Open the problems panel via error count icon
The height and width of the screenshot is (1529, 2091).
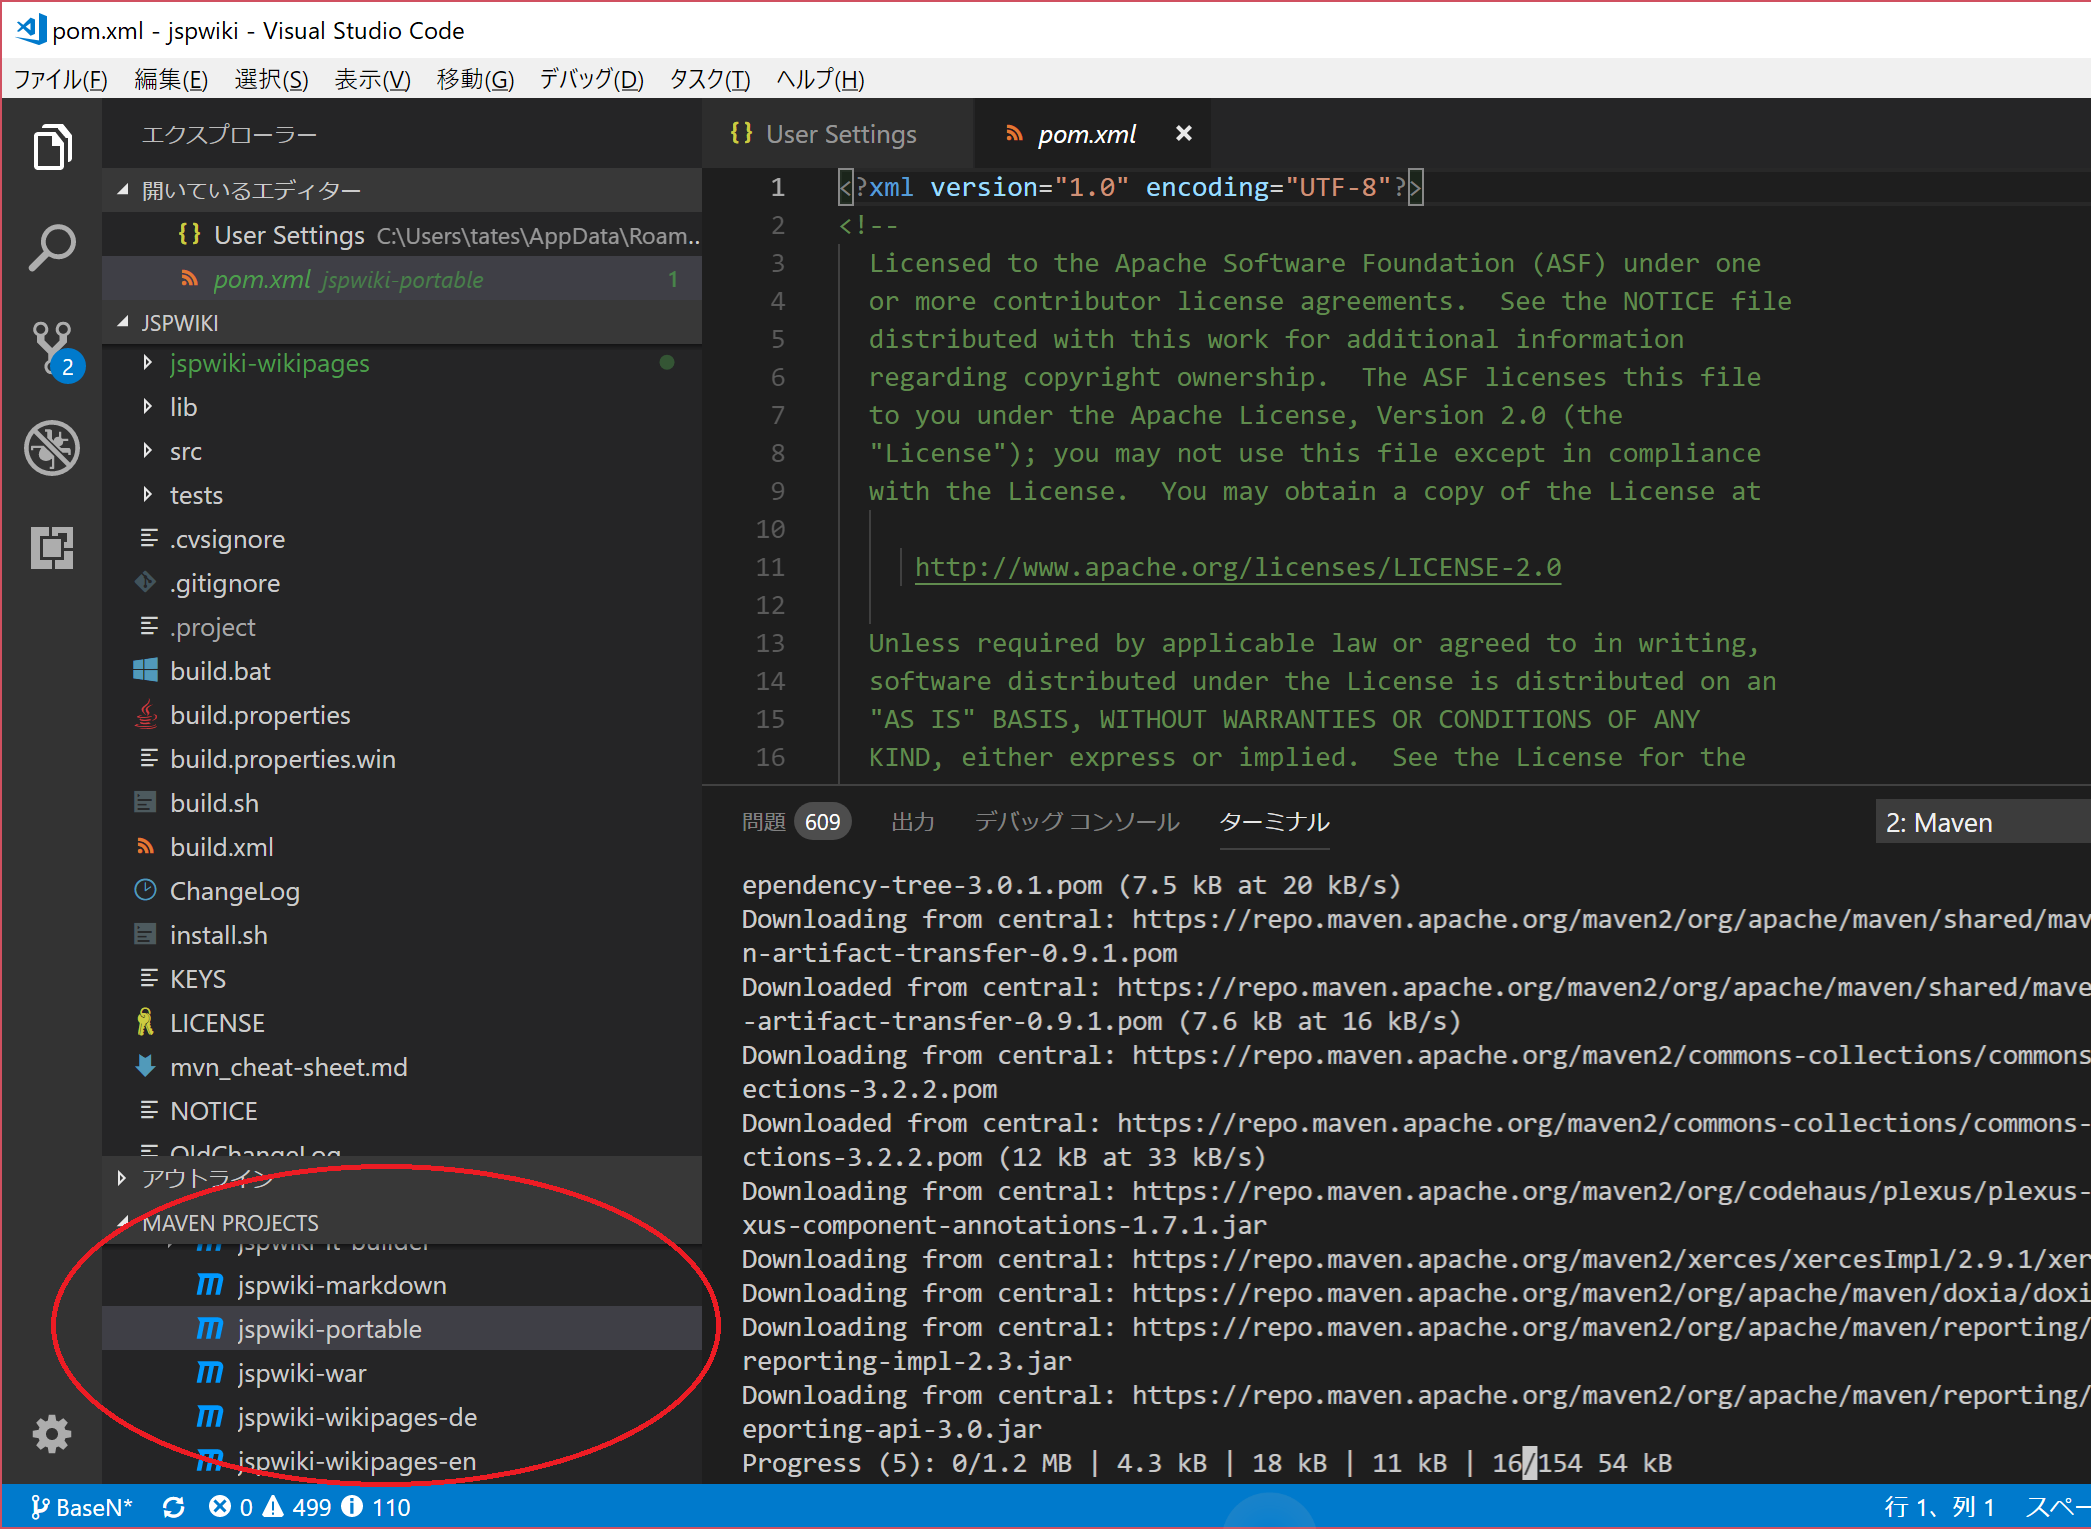230,1507
